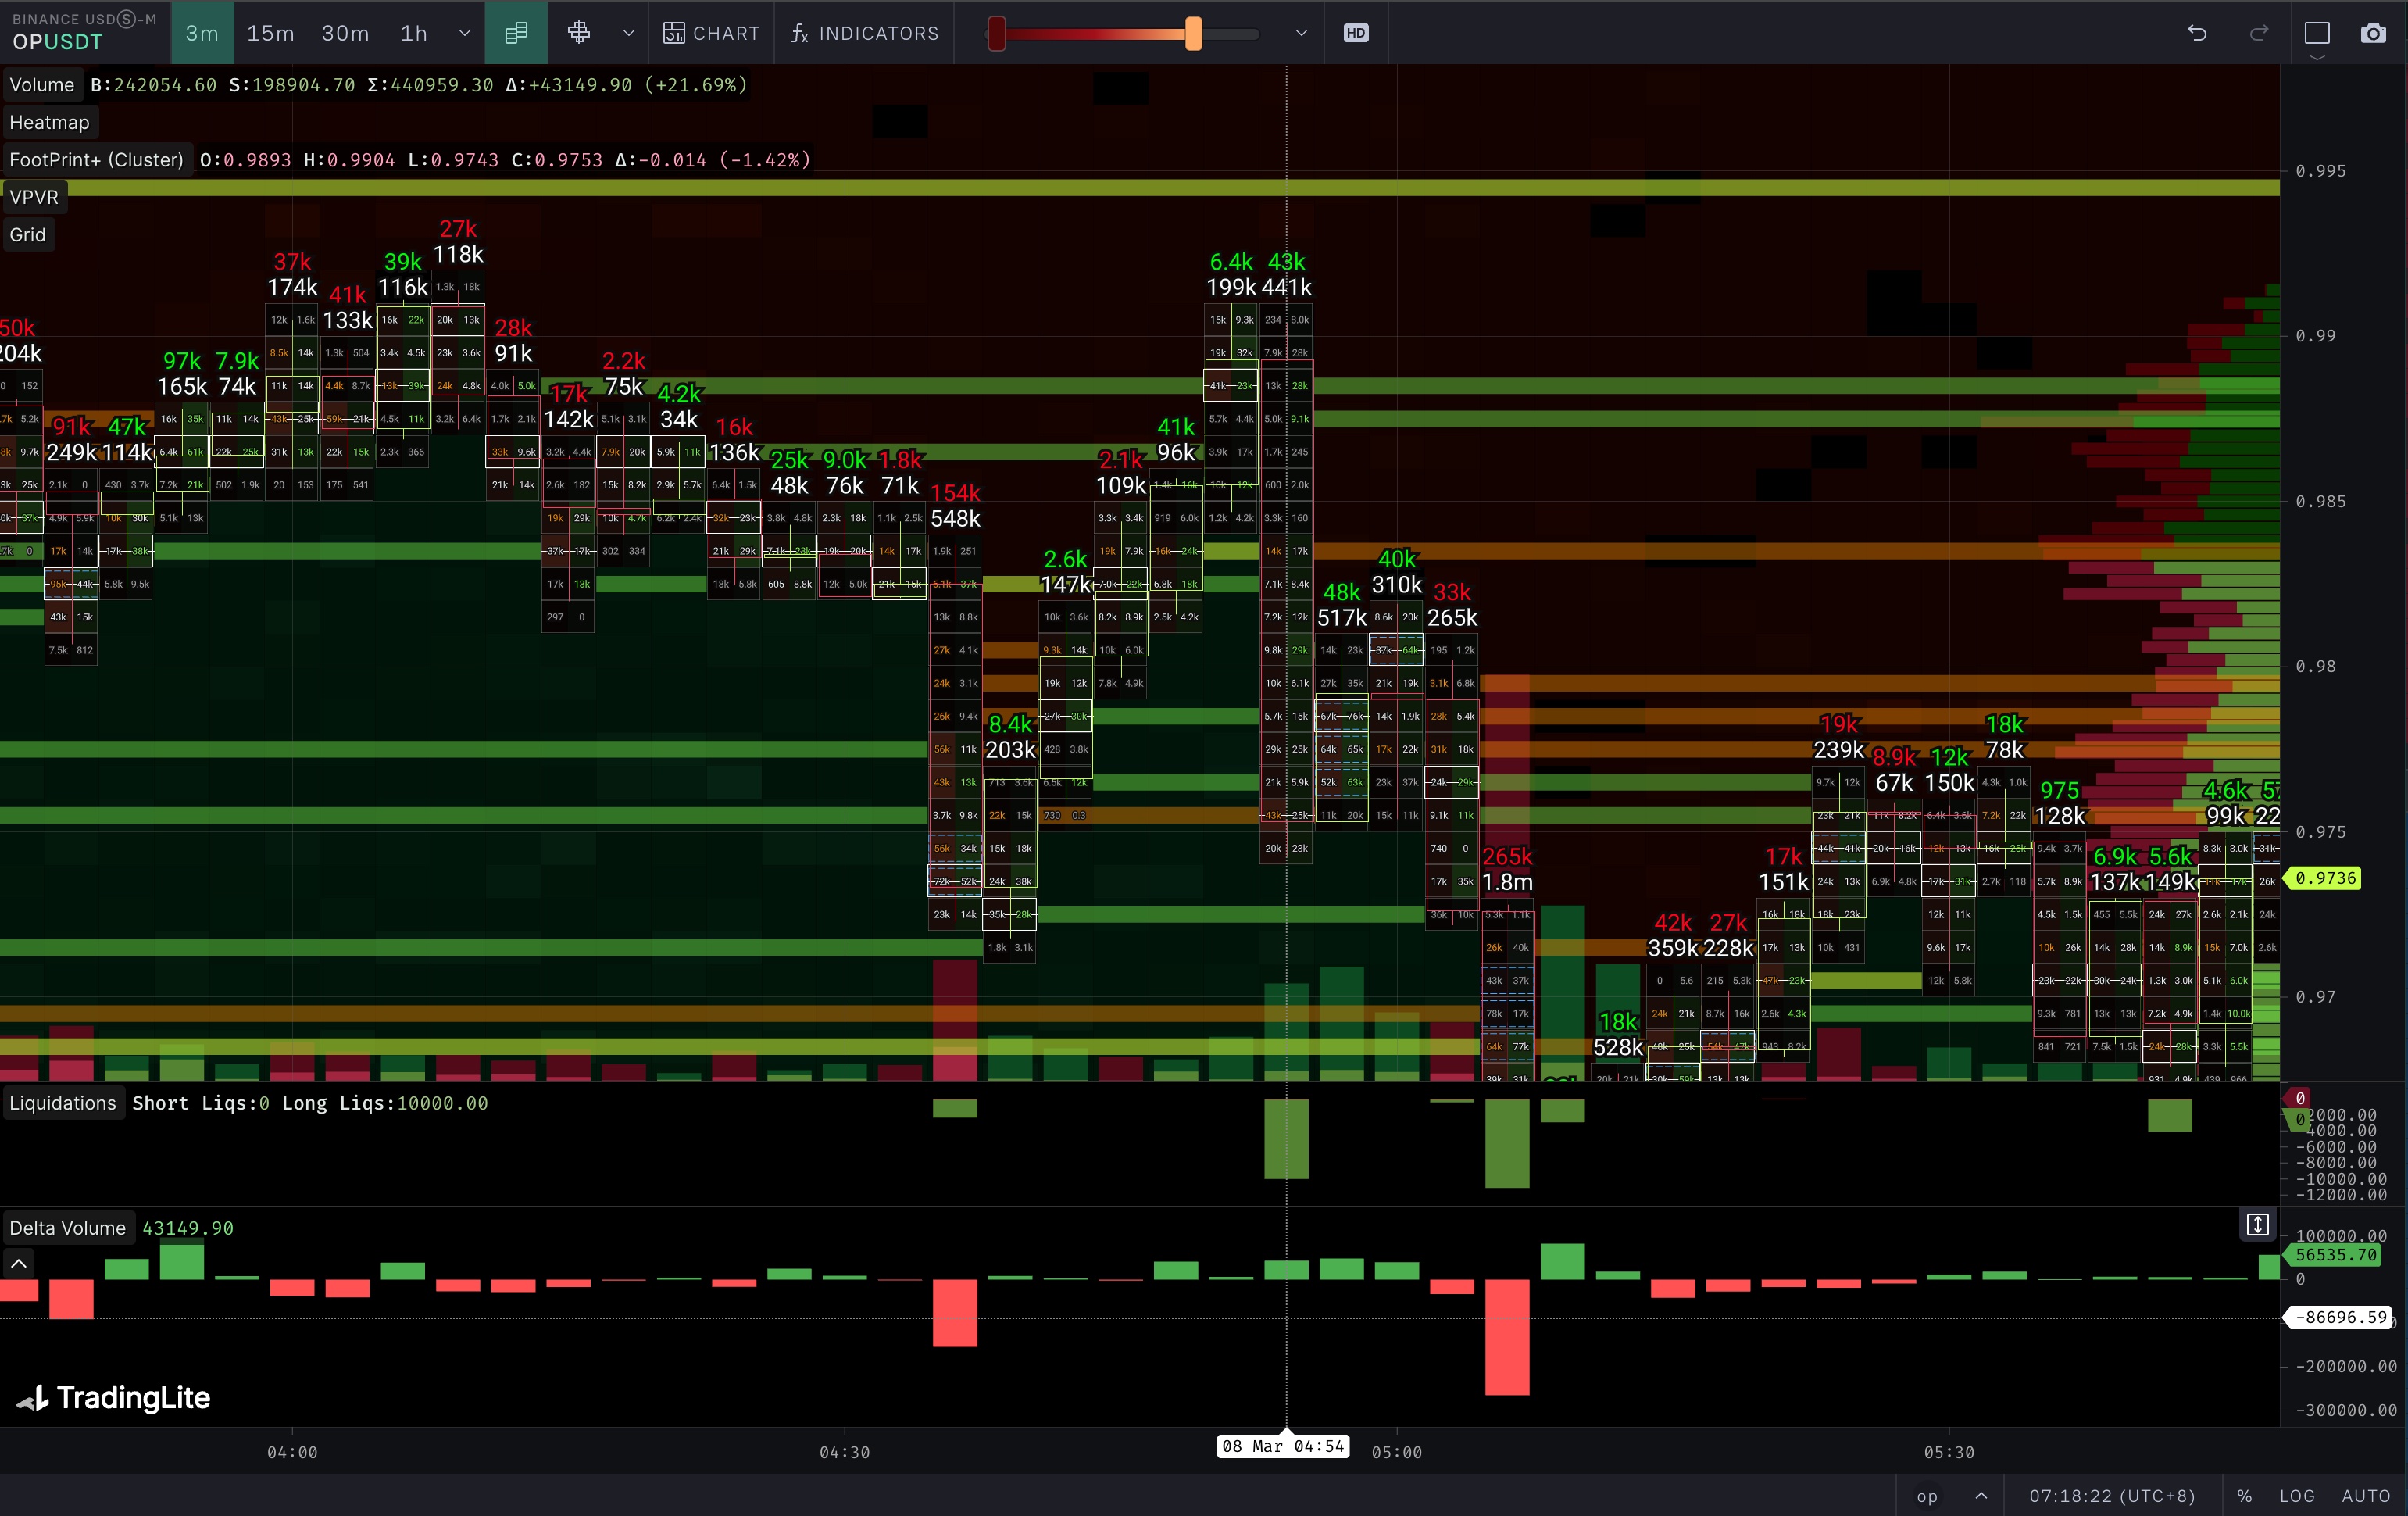Toggle the footprint cluster chart mode icon
The height and width of the screenshot is (1516, 2408).
[x=516, y=33]
